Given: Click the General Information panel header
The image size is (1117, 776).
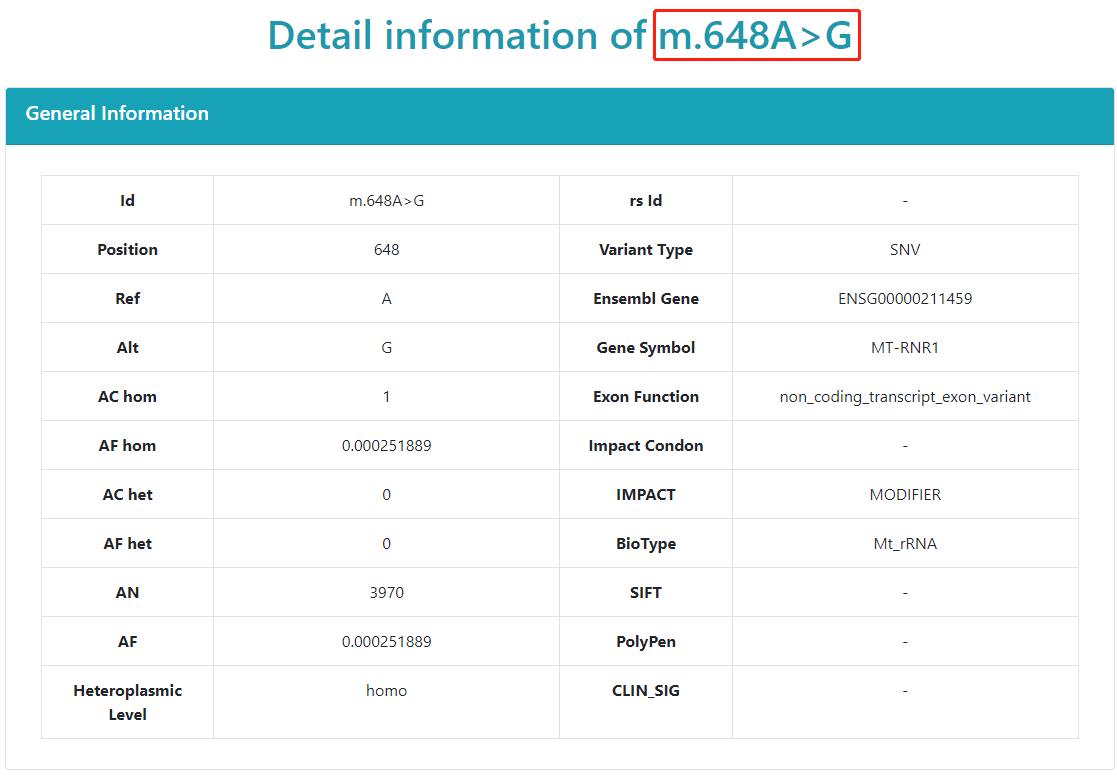Looking at the screenshot, I should [117, 114].
